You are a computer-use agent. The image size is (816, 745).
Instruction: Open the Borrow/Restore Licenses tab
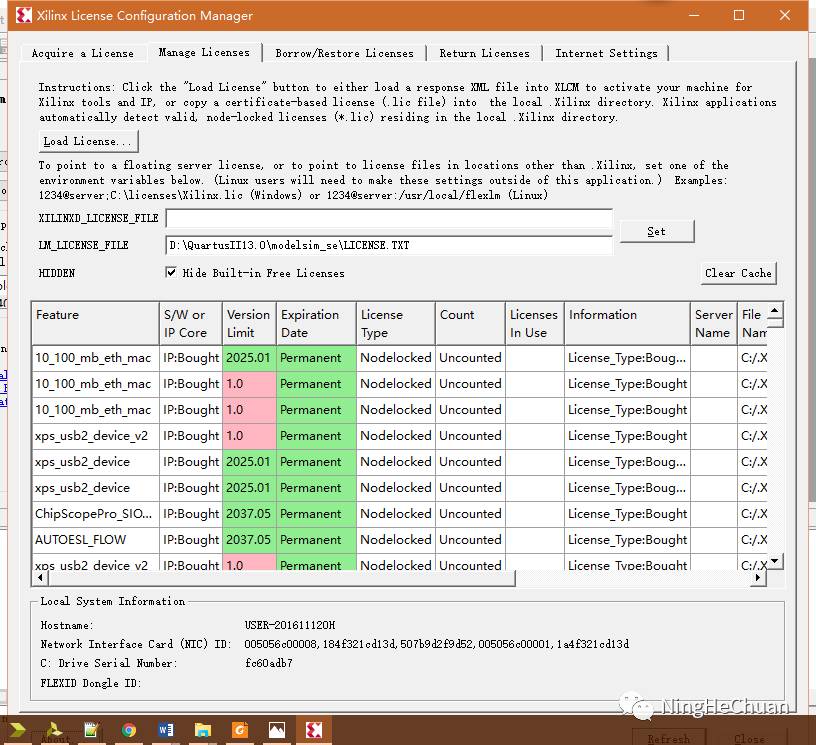point(344,53)
